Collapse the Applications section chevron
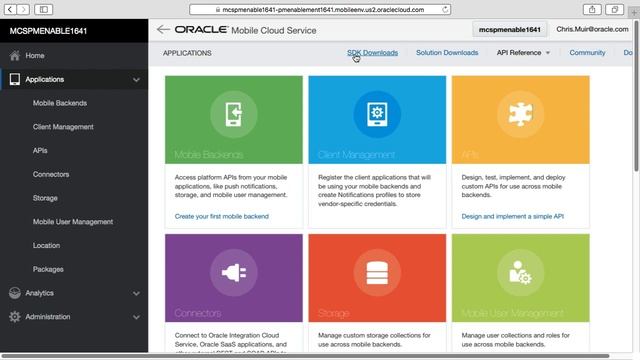The image size is (640, 360). pos(136,80)
